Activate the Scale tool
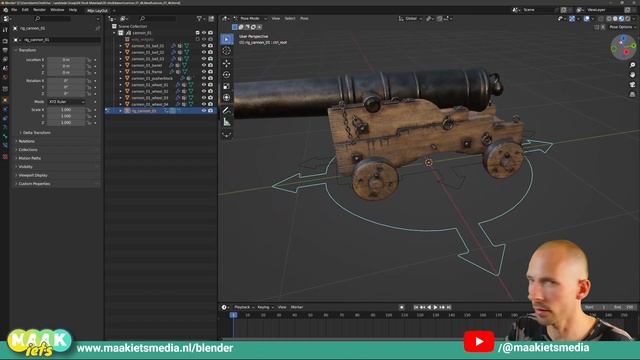 pyautogui.click(x=227, y=86)
